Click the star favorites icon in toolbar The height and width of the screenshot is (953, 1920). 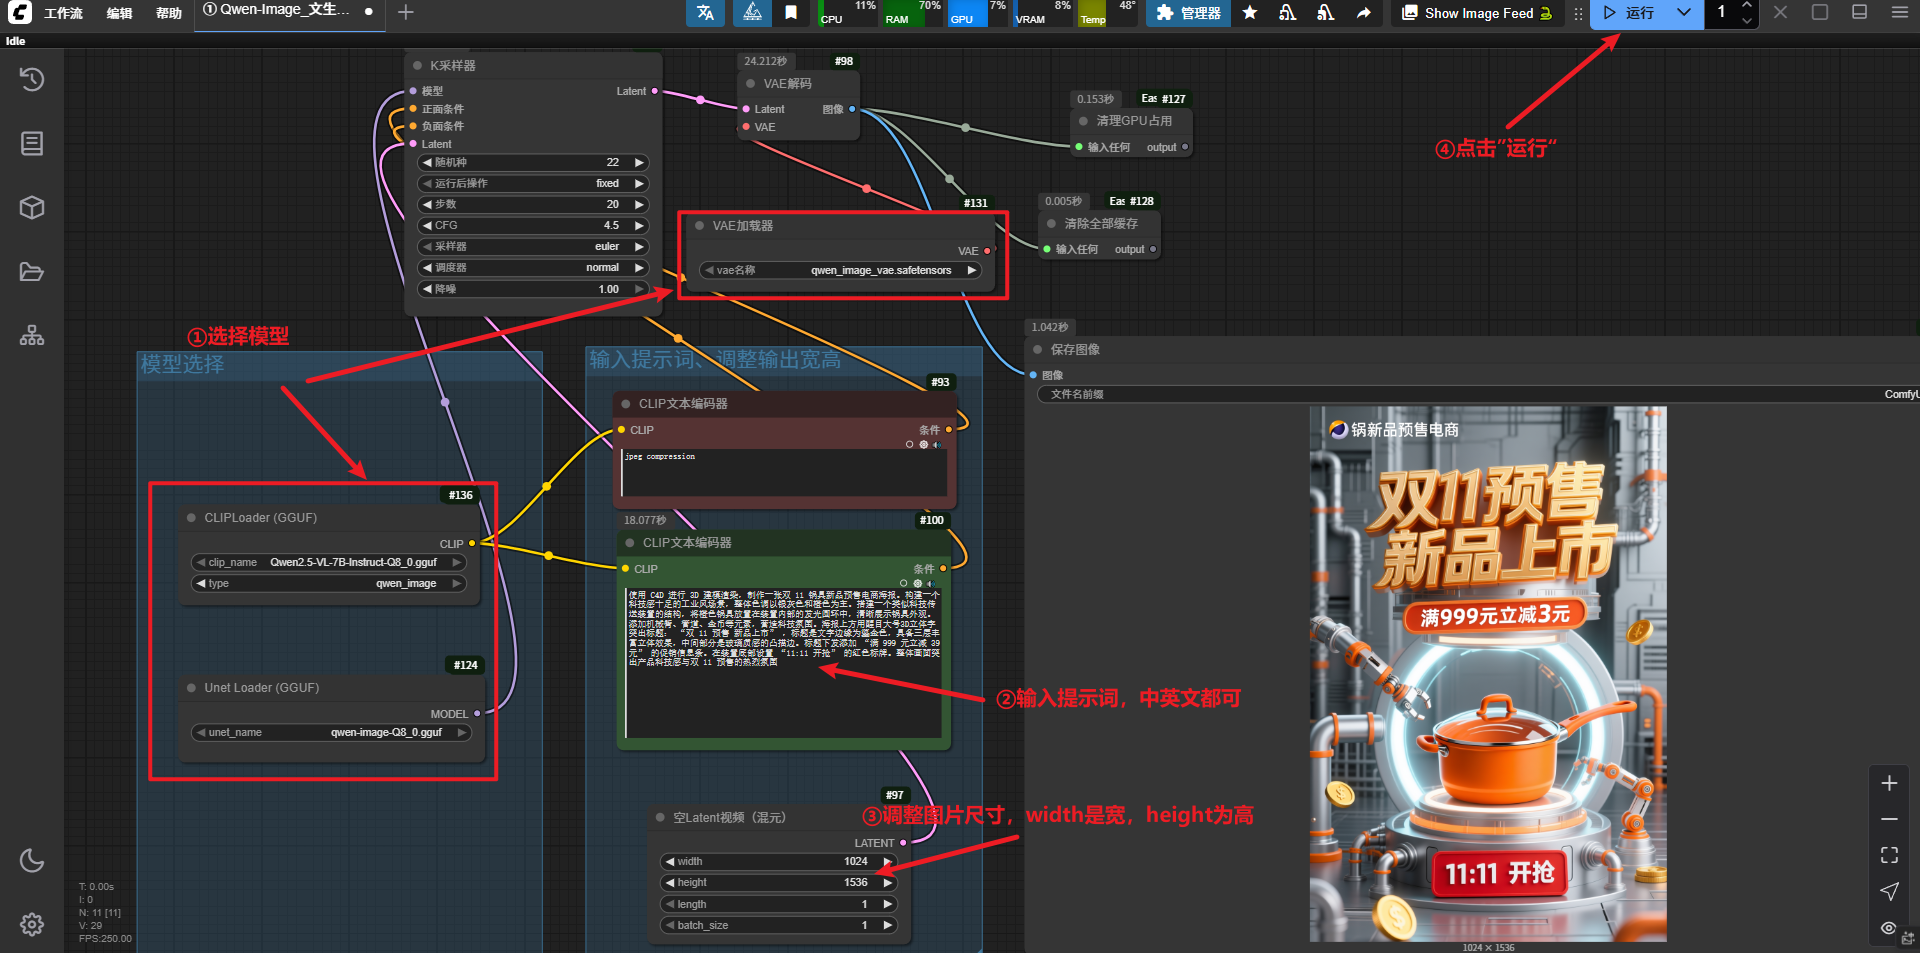[x=1250, y=13]
